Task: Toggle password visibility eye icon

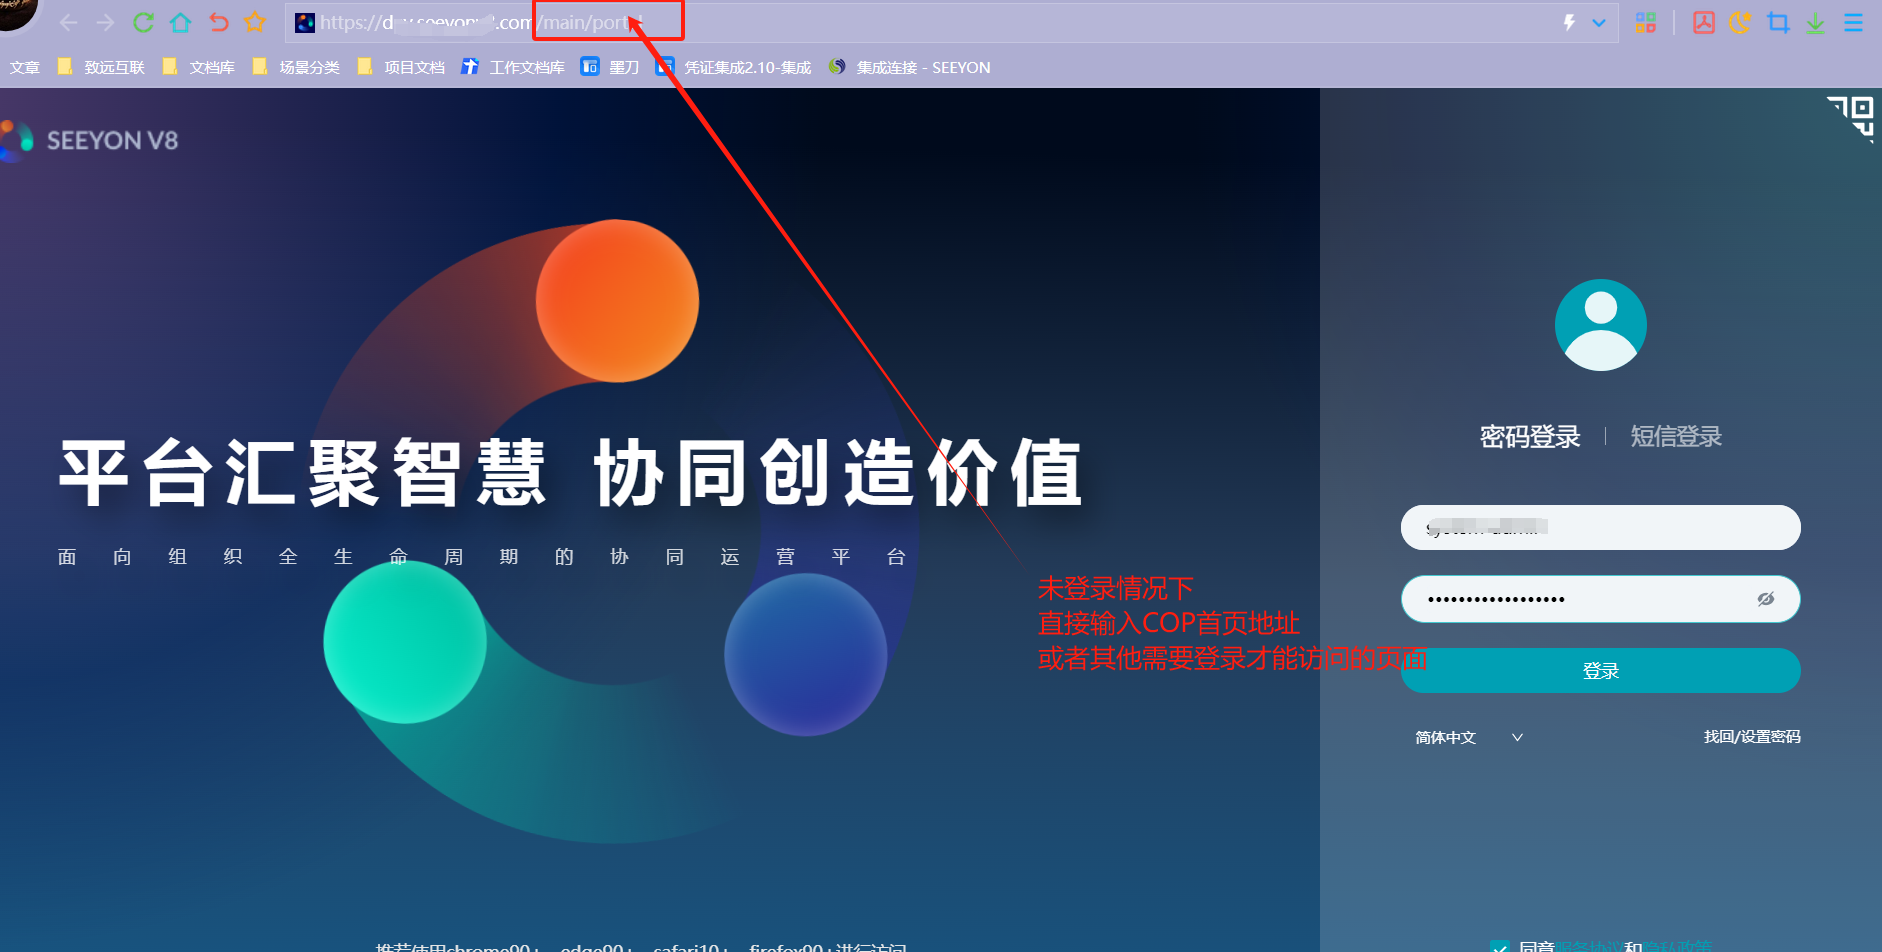Action: point(1766,599)
